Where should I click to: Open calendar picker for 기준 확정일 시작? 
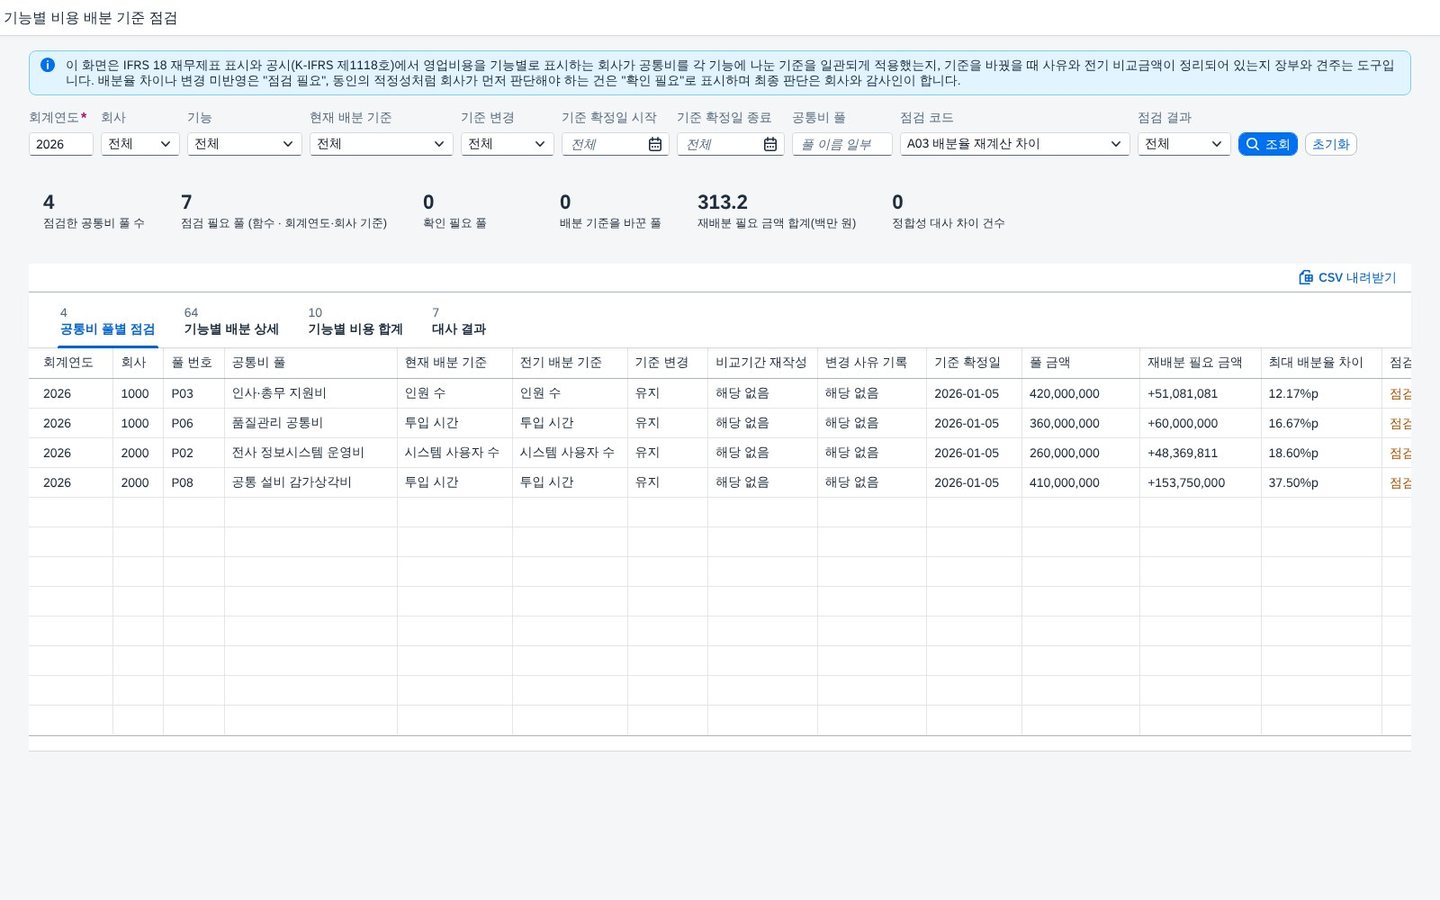(655, 144)
